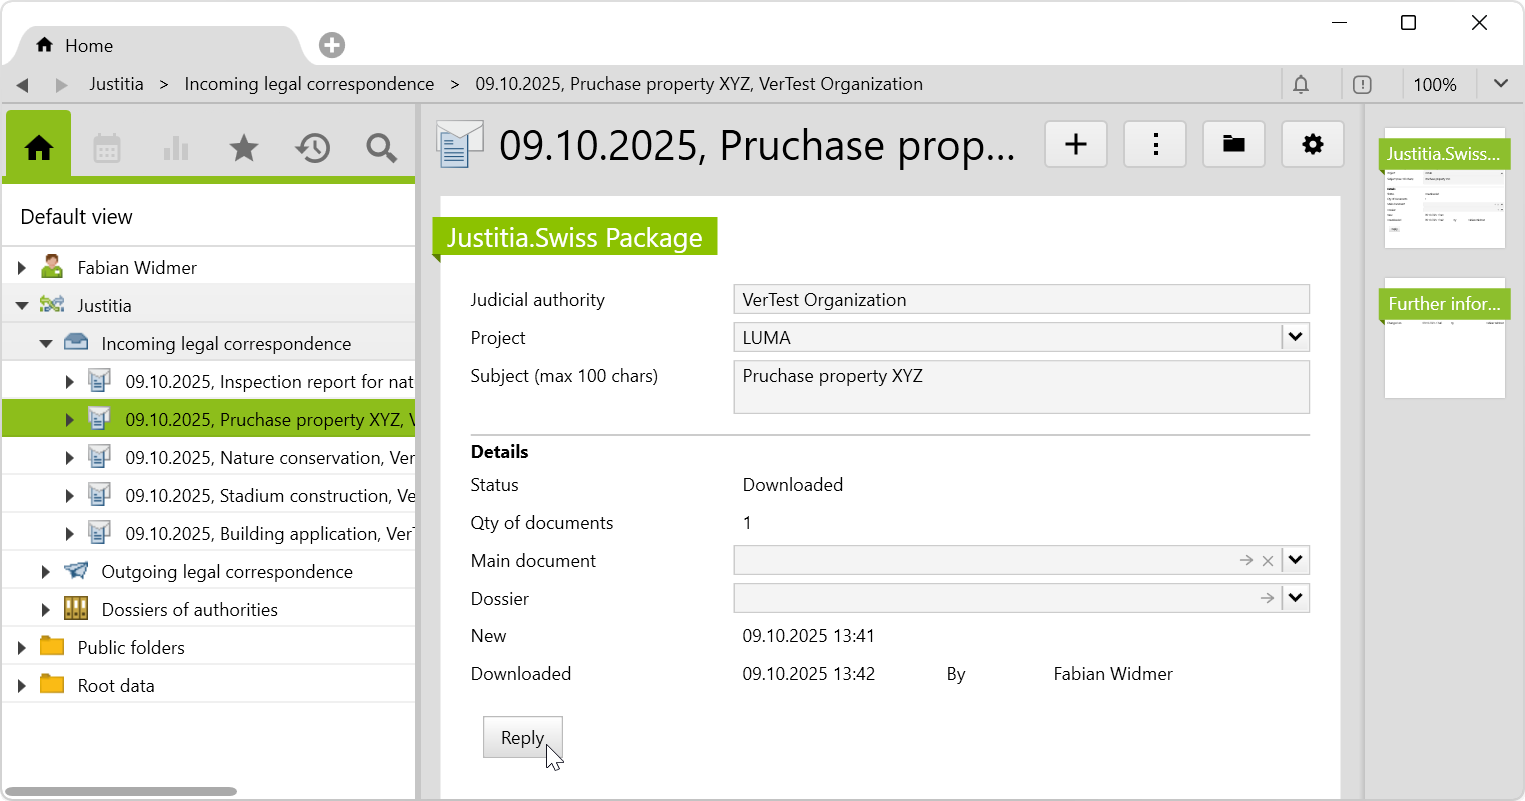Viewport: 1525px width, 801px height.
Task: Open the statistics bar chart icon
Action: point(176,149)
